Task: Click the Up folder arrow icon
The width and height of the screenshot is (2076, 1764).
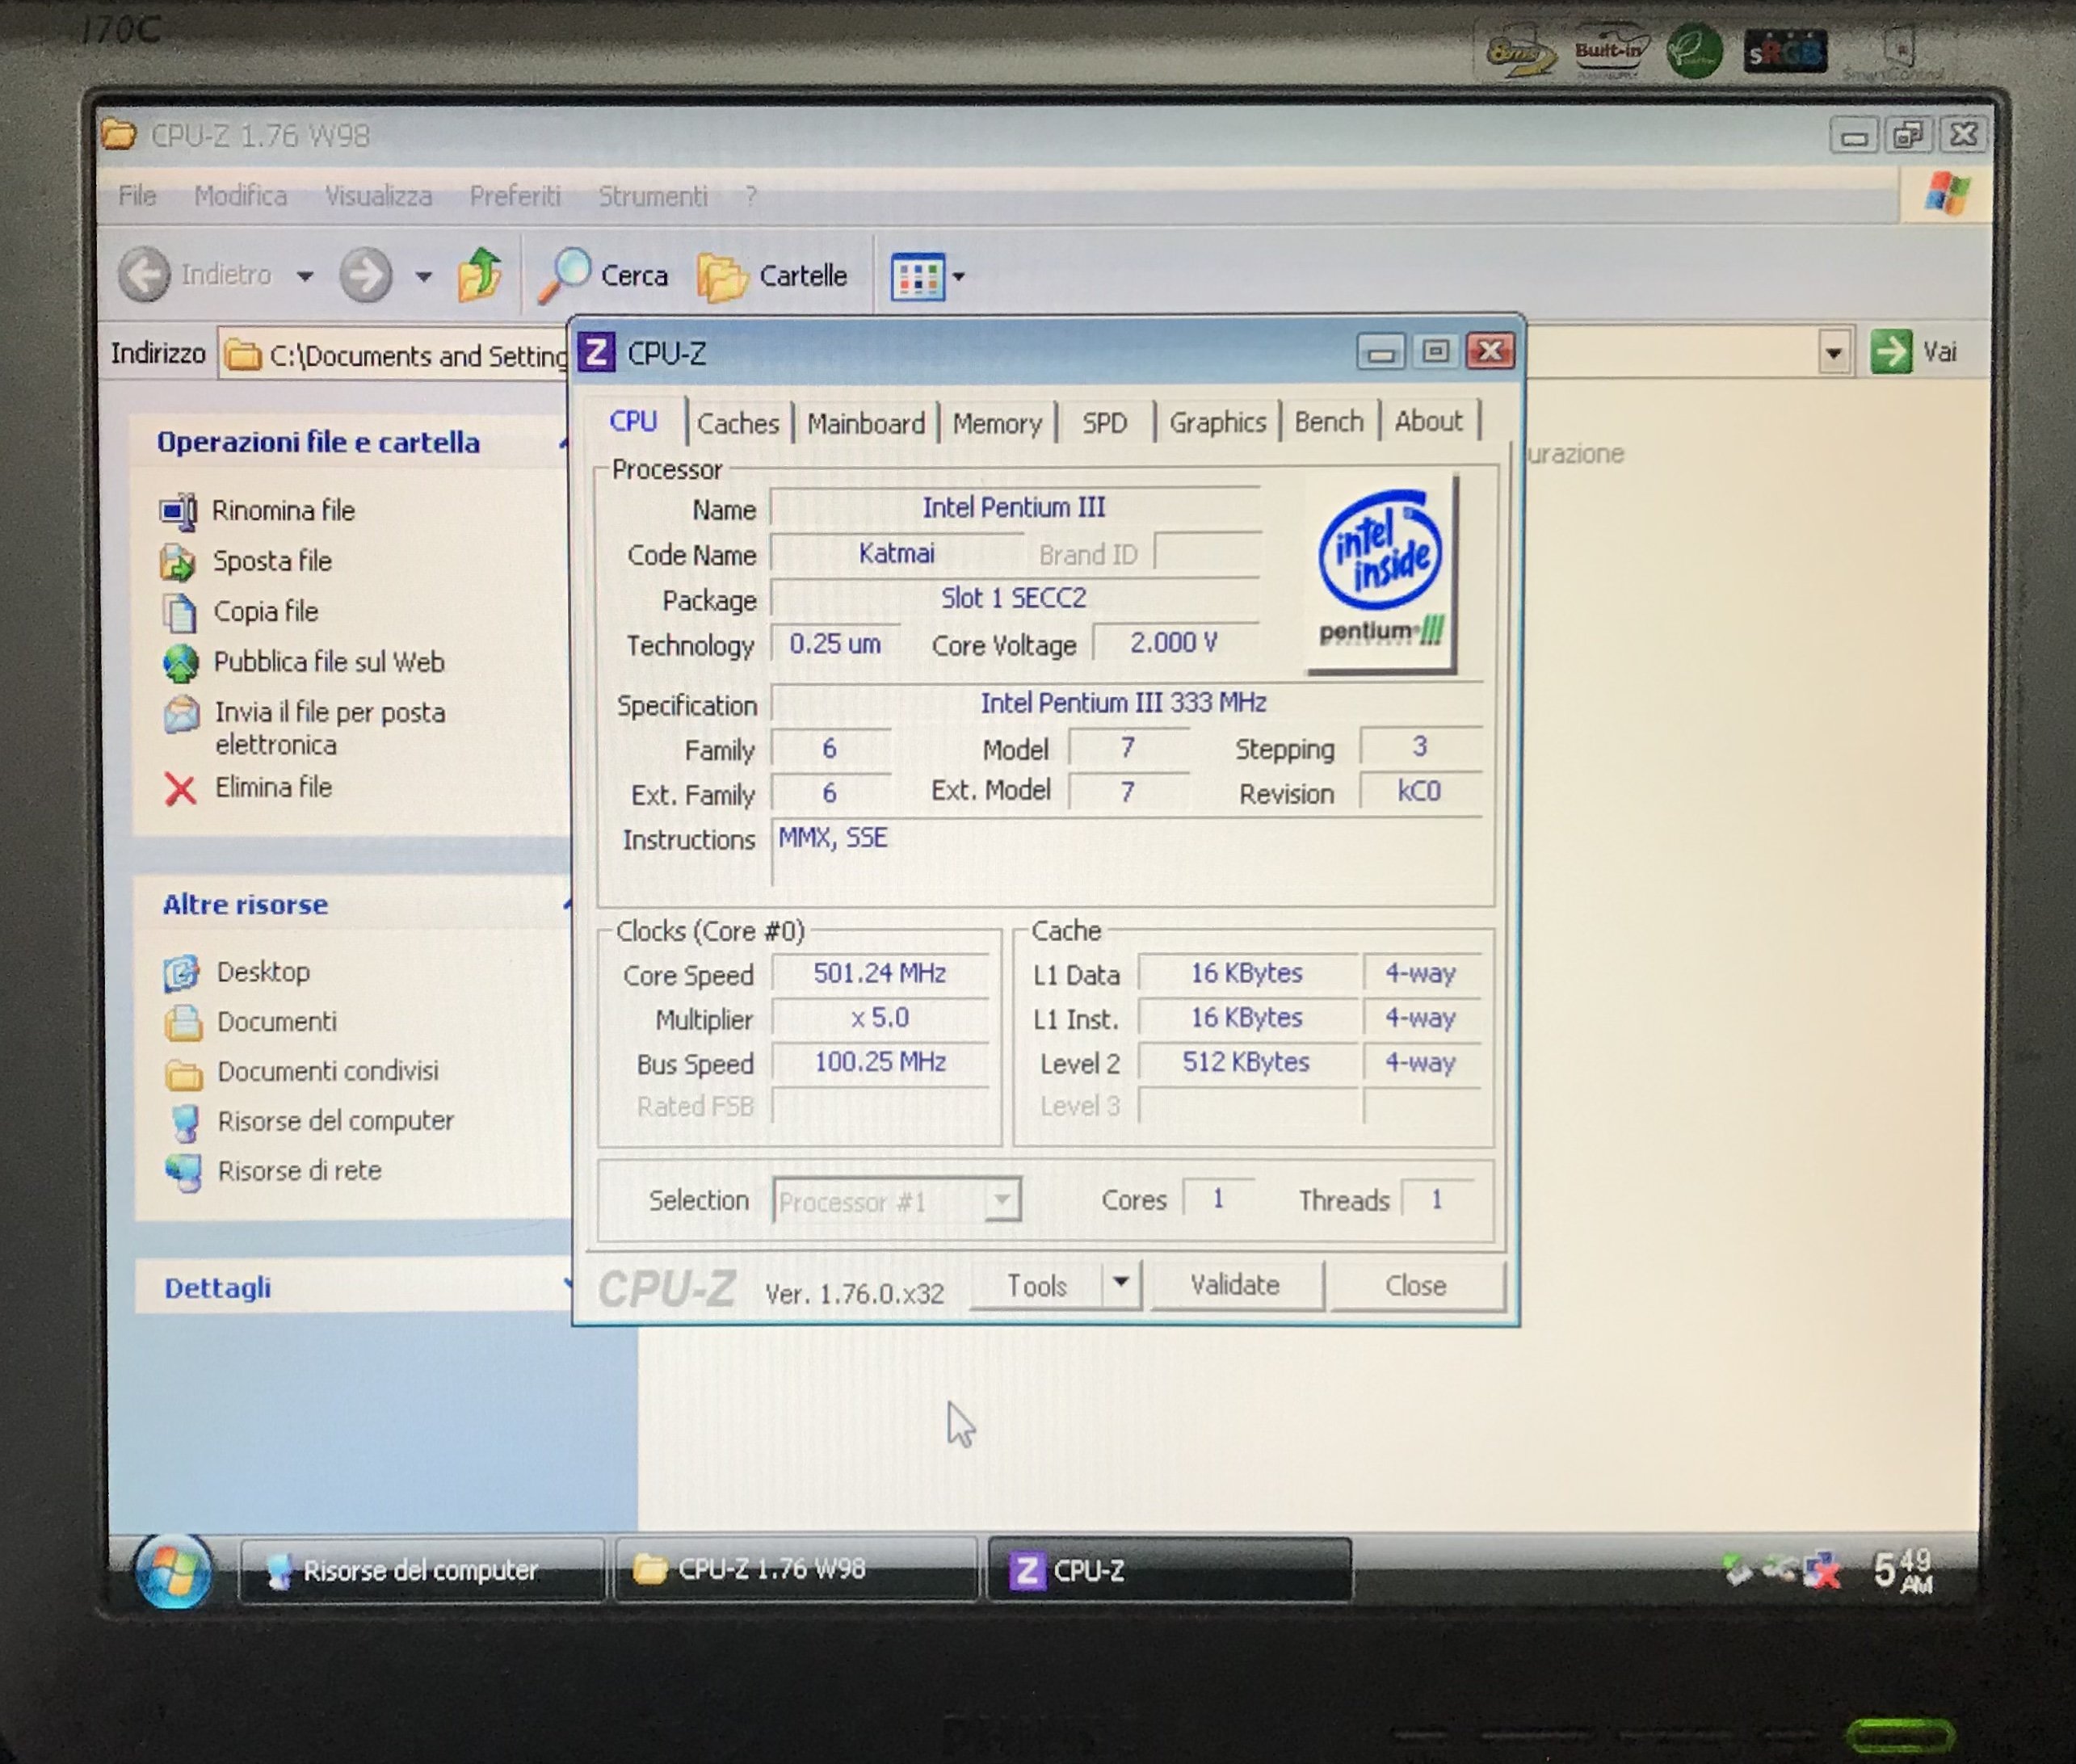Action: click(x=480, y=274)
